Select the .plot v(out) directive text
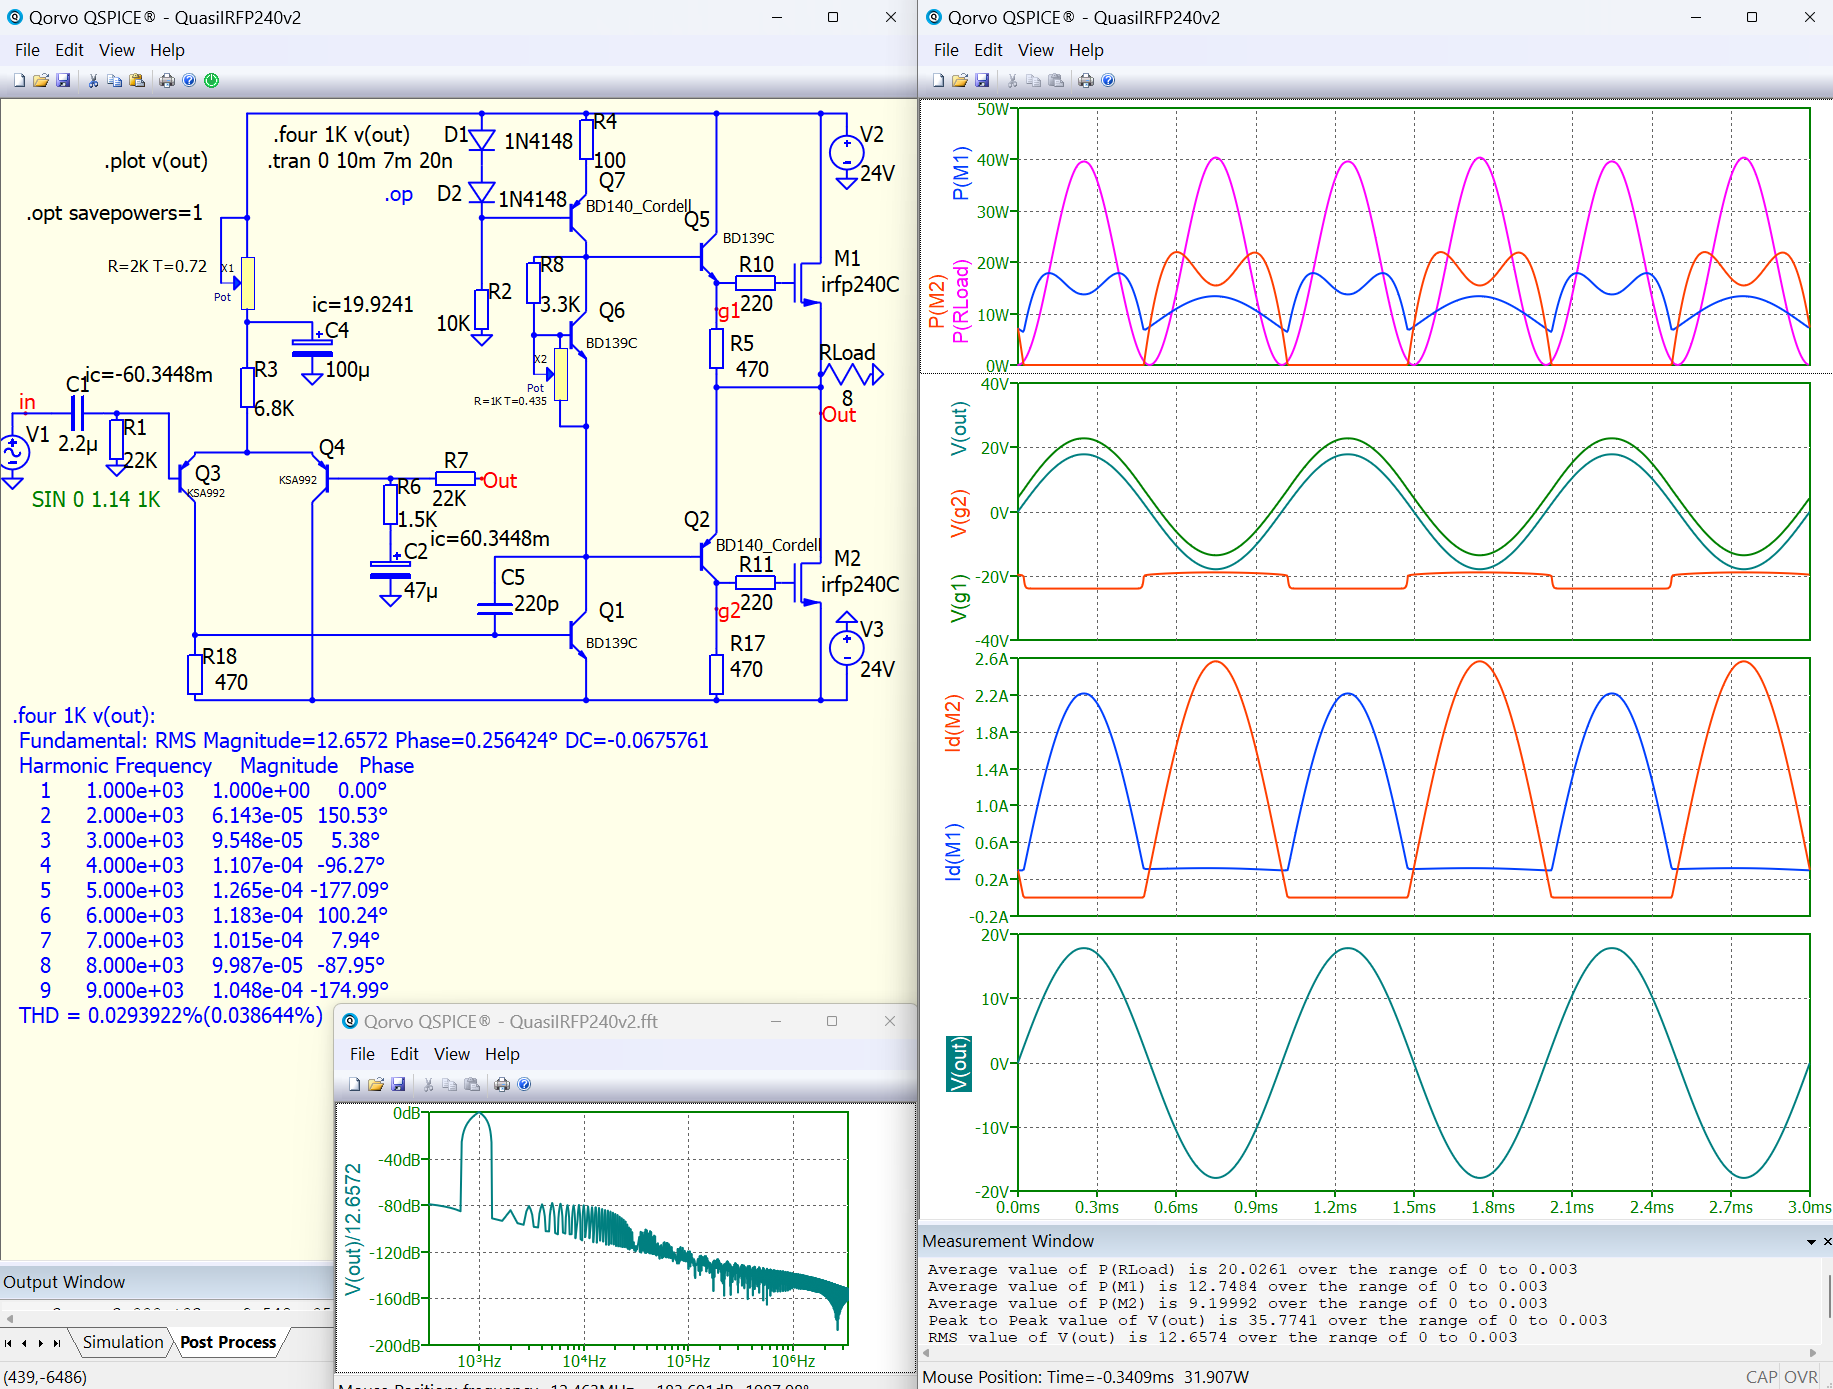 pos(156,161)
